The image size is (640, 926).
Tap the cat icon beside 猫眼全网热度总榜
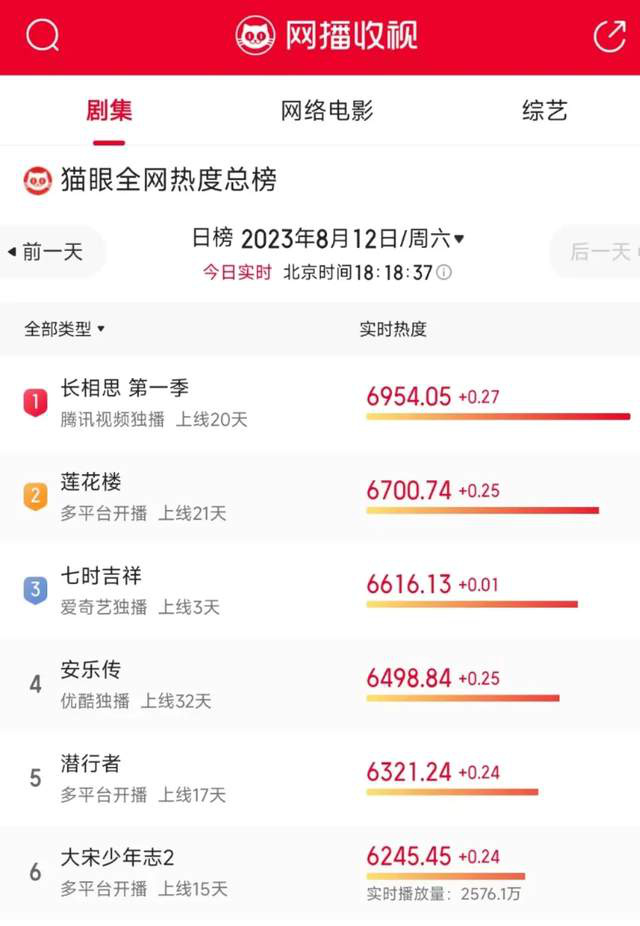(38, 181)
